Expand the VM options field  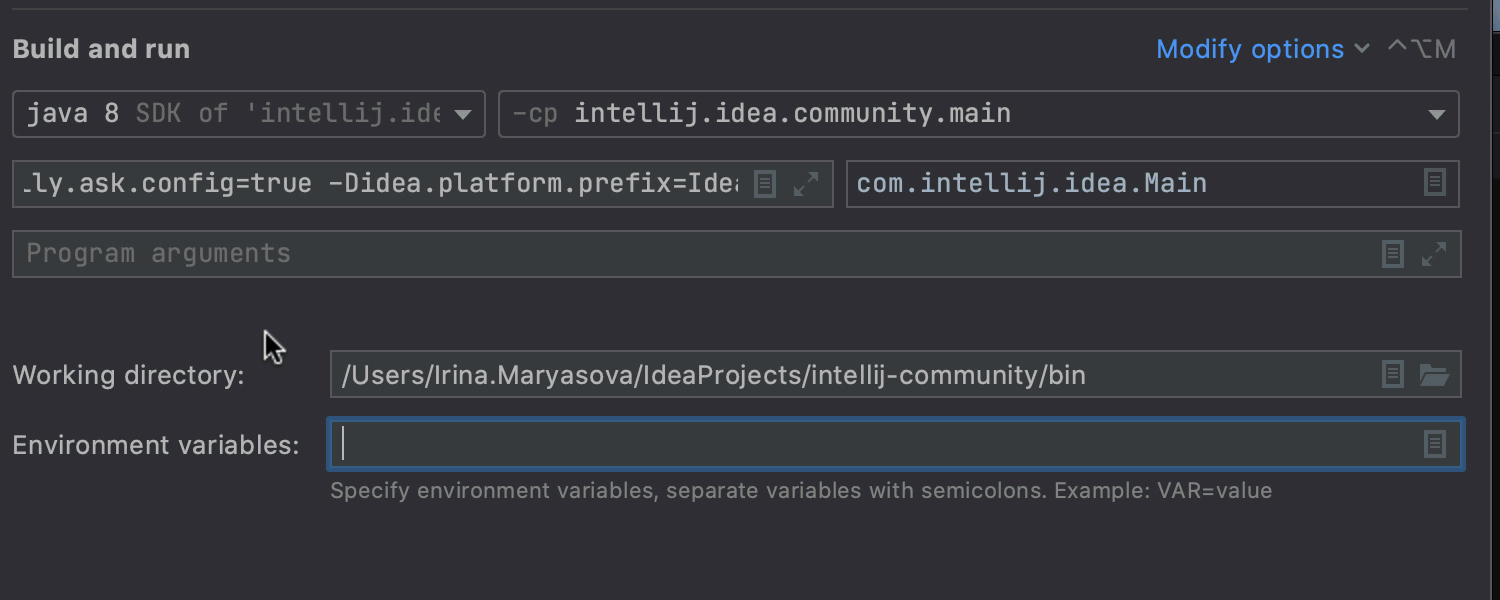(x=805, y=184)
